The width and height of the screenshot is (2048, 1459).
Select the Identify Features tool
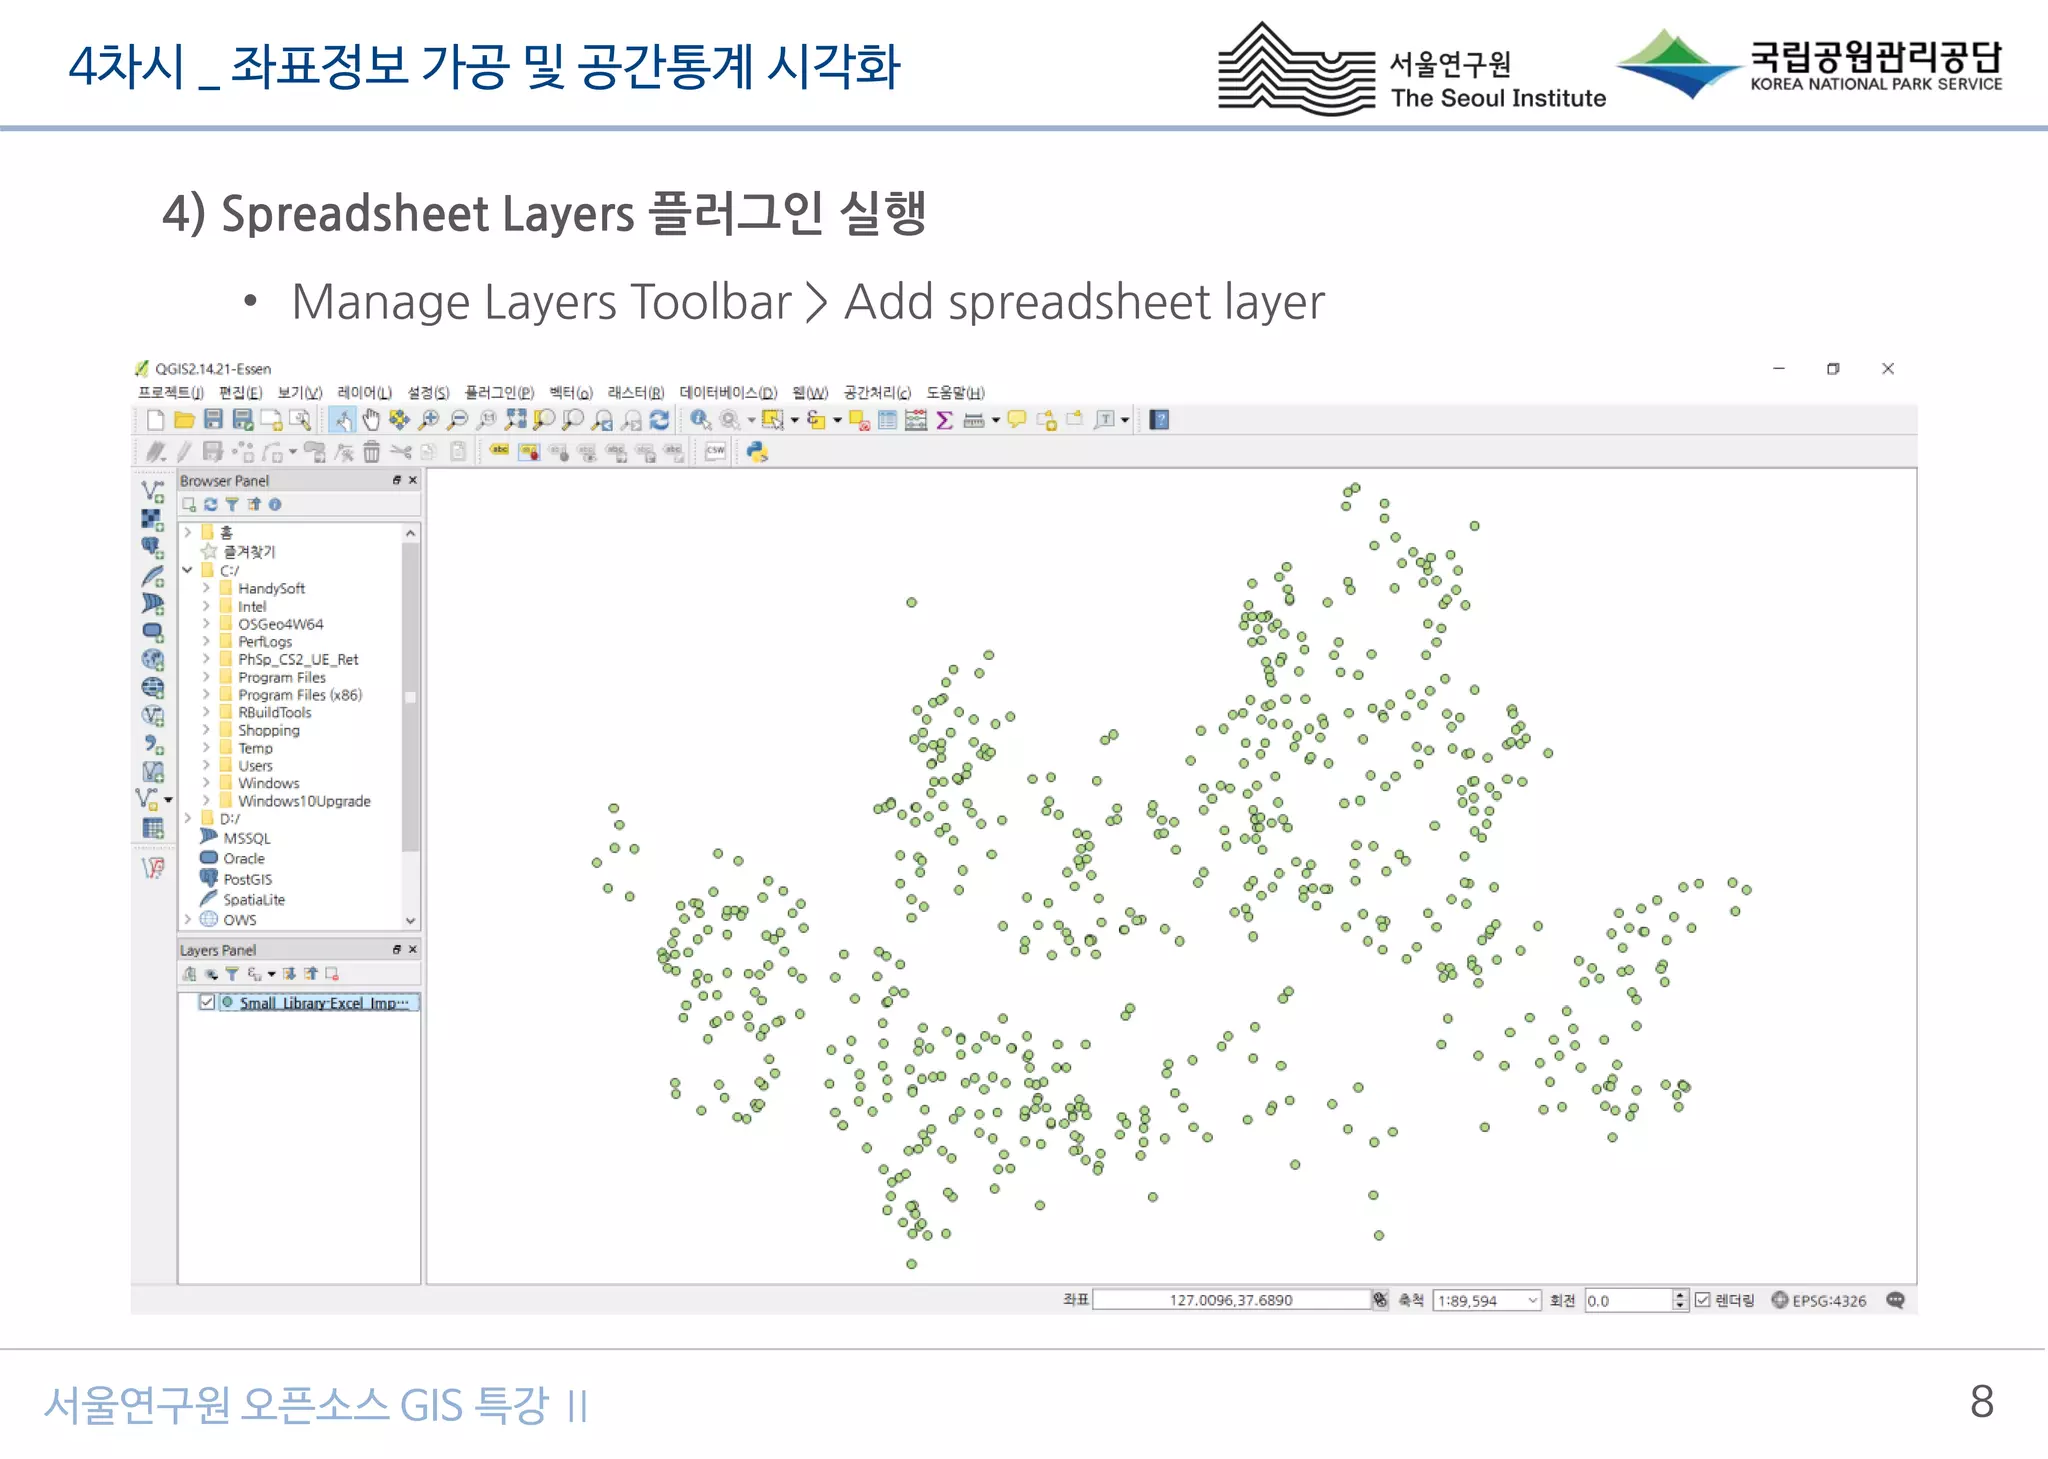coord(700,420)
